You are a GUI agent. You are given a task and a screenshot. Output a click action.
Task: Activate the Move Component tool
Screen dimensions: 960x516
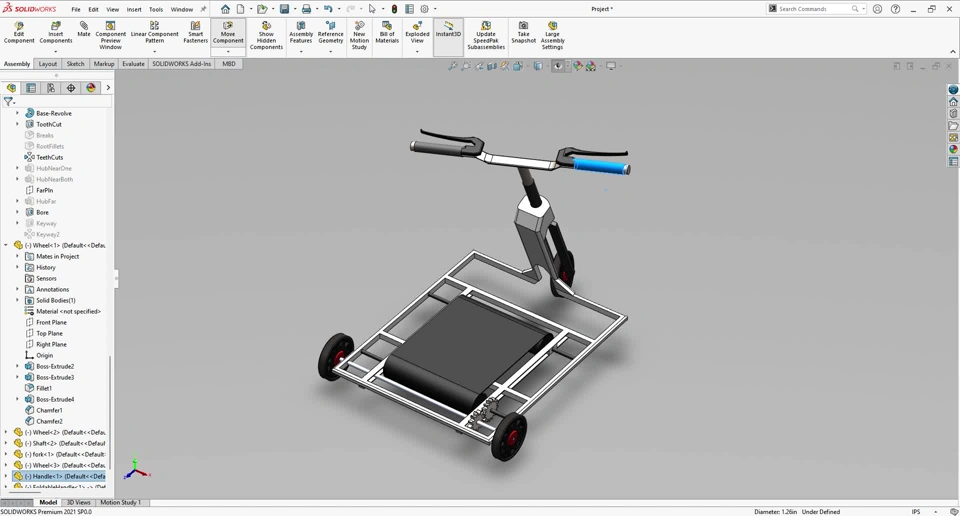(228, 33)
